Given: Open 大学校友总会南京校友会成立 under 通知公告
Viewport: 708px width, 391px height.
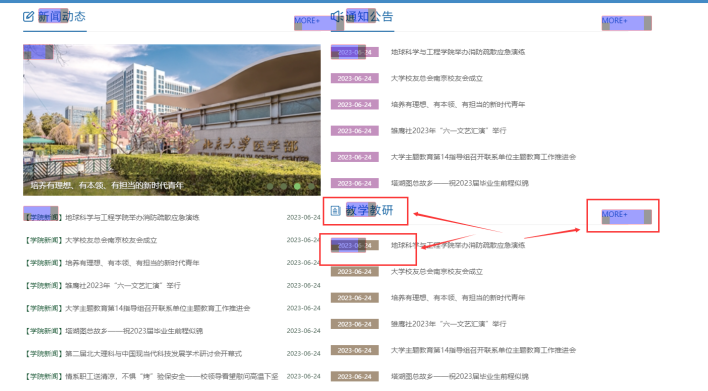Looking at the screenshot, I should pyautogui.click(x=437, y=79).
